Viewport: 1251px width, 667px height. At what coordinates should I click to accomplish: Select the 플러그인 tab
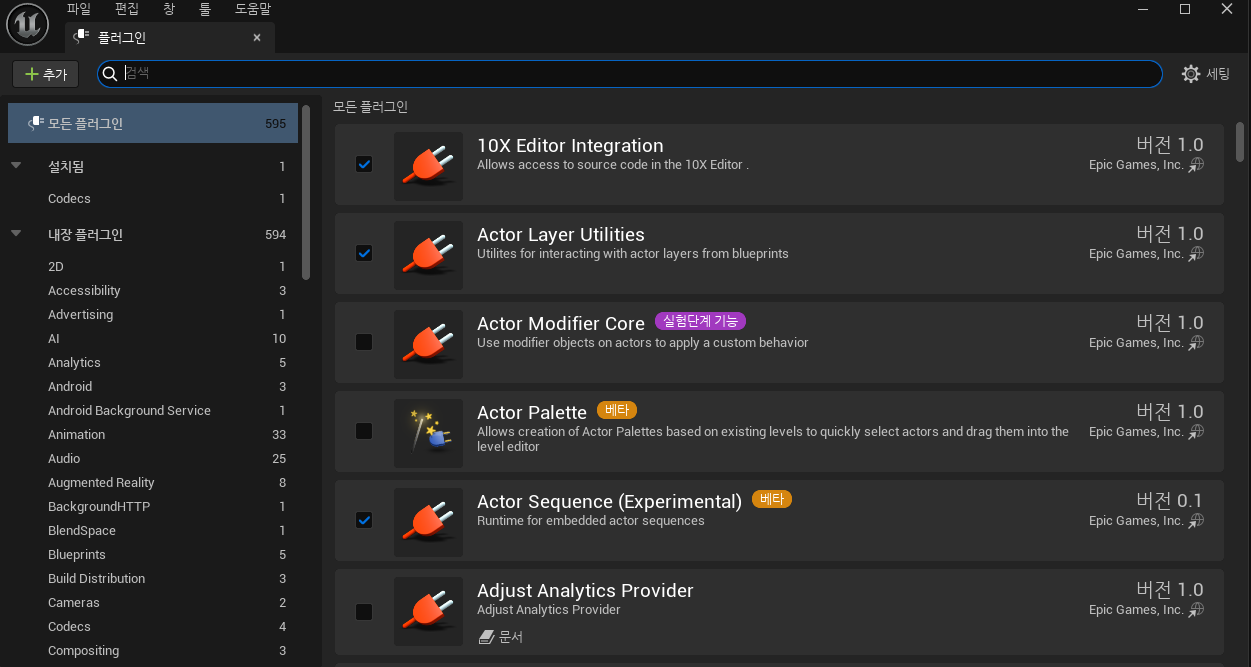coord(170,37)
